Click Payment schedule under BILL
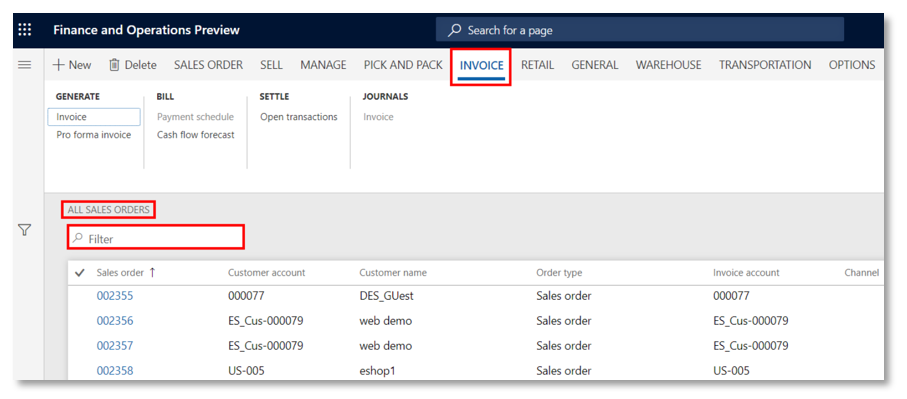The image size is (907, 399). point(196,117)
